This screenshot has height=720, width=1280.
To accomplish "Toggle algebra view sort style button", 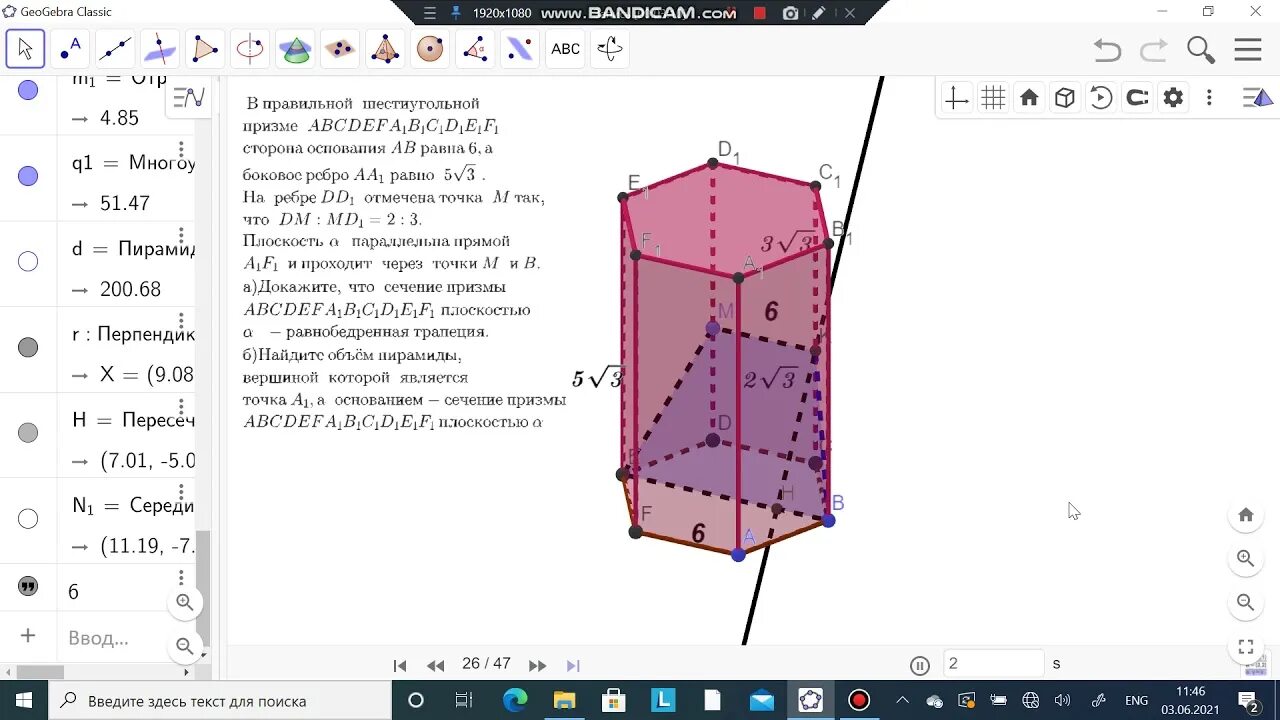I will (189, 97).
